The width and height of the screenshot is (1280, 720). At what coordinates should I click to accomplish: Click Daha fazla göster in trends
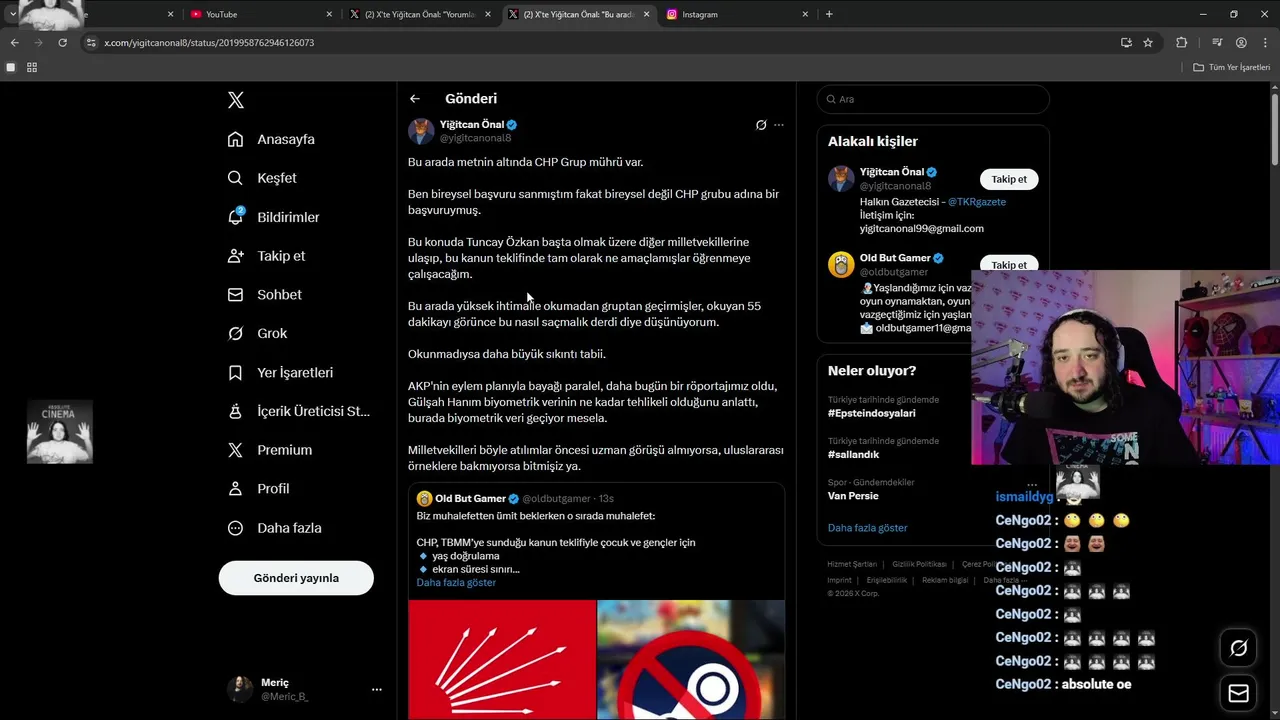(867, 528)
